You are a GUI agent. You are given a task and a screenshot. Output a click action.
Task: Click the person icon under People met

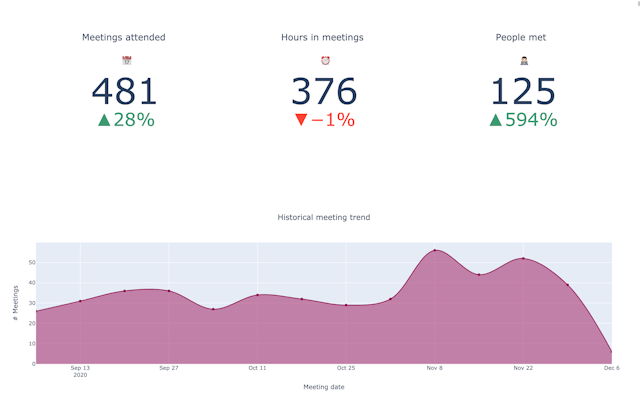pyautogui.click(x=523, y=61)
